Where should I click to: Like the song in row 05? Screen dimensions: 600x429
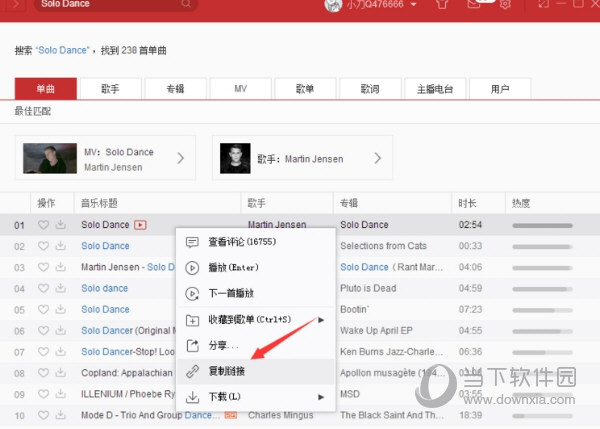[43, 309]
